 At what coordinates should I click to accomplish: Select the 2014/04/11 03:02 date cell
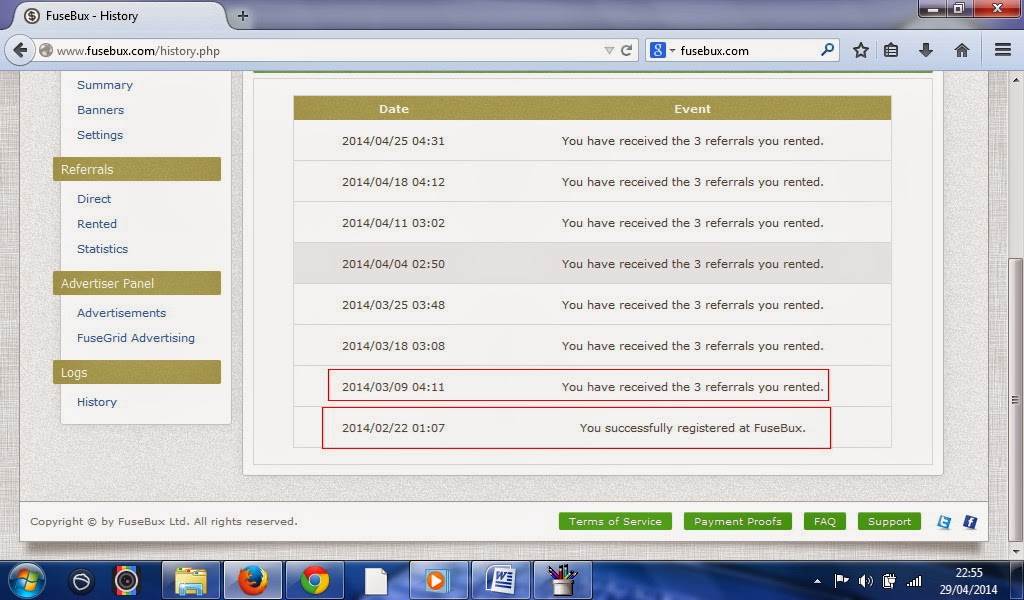pos(393,223)
